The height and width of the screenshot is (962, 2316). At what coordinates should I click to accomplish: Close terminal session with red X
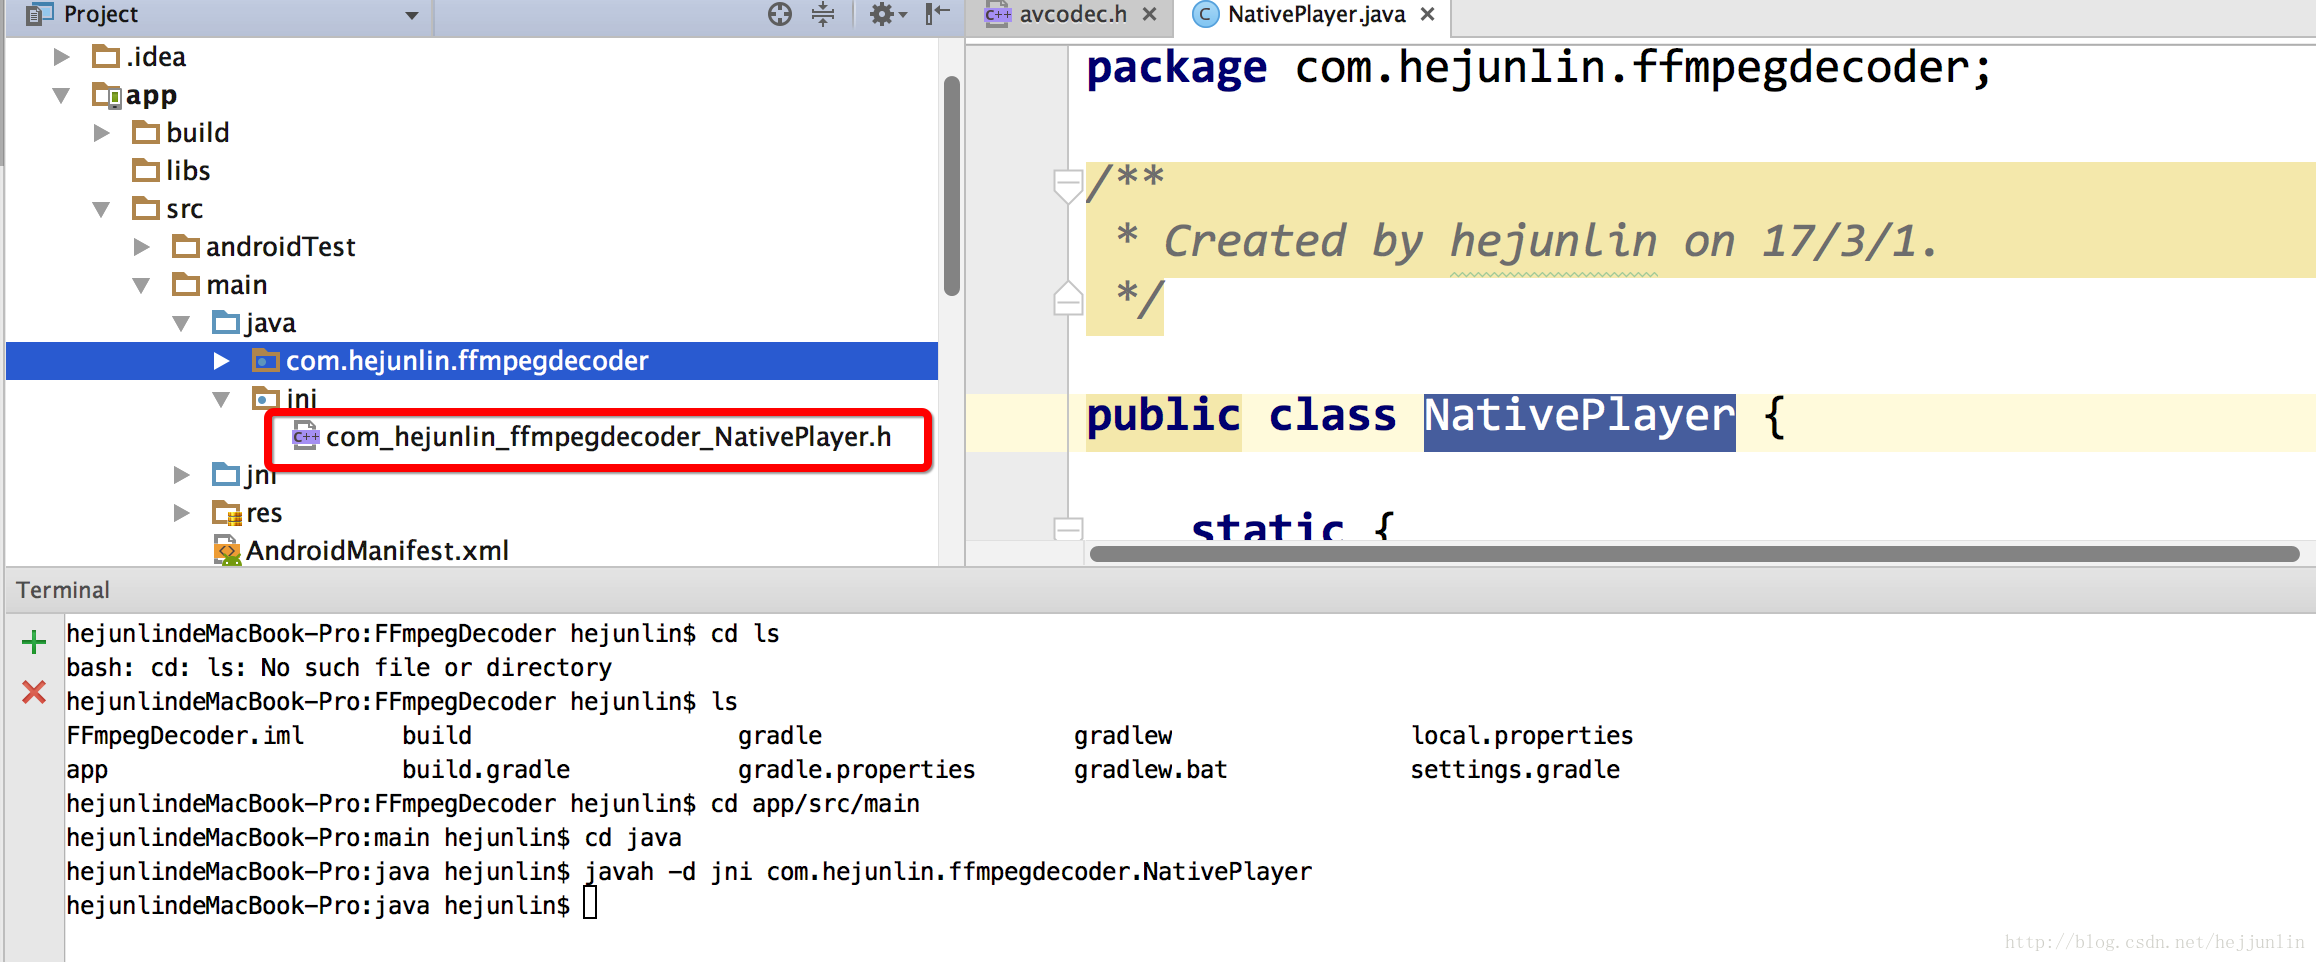(x=34, y=692)
